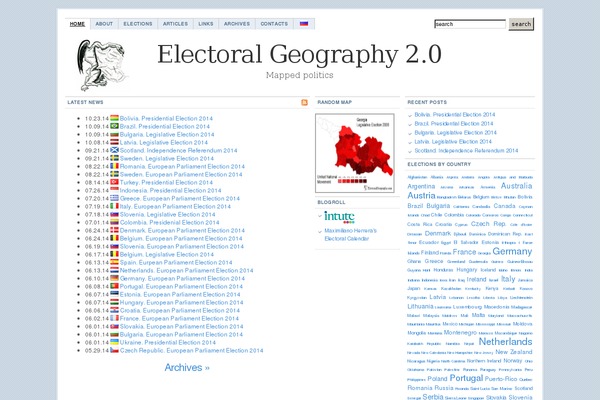Click the Hungary flag icon in the news list
Viewport: 600px width, 400px height.
(114, 302)
